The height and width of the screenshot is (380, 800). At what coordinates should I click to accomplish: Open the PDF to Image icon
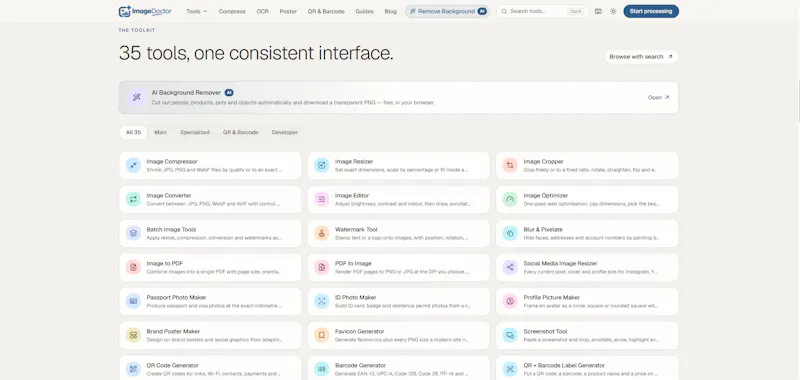[x=321, y=267]
